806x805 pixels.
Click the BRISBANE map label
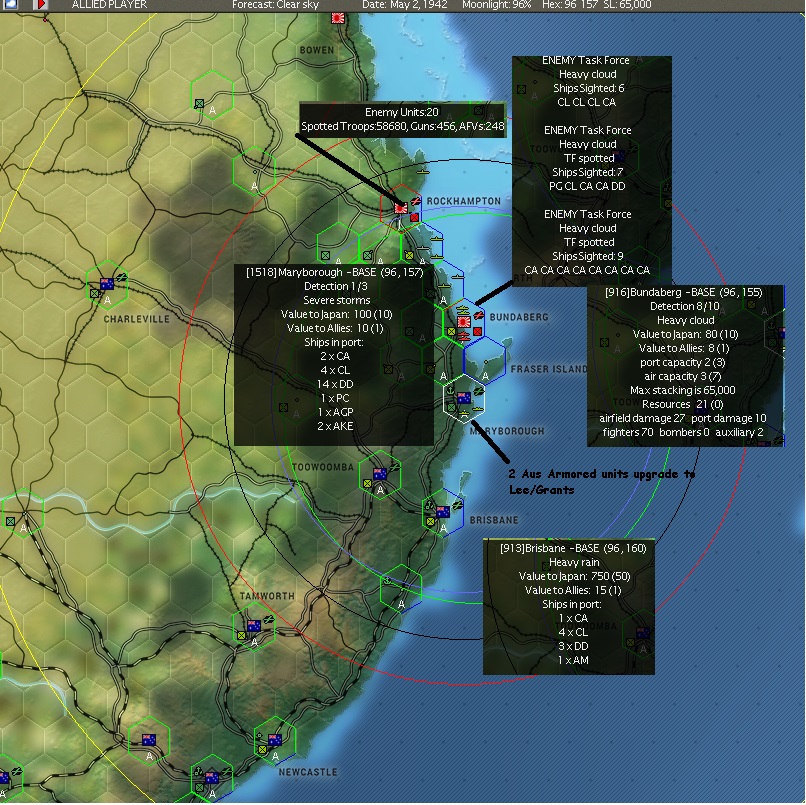(x=494, y=520)
